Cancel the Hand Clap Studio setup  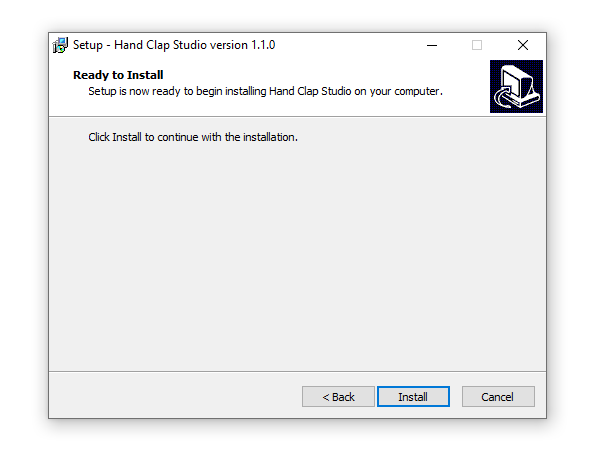pyautogui.click(x=498, y=397)
